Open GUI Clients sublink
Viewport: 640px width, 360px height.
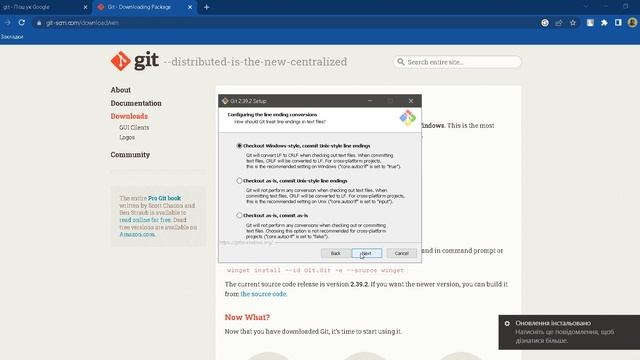coord(134,127)
